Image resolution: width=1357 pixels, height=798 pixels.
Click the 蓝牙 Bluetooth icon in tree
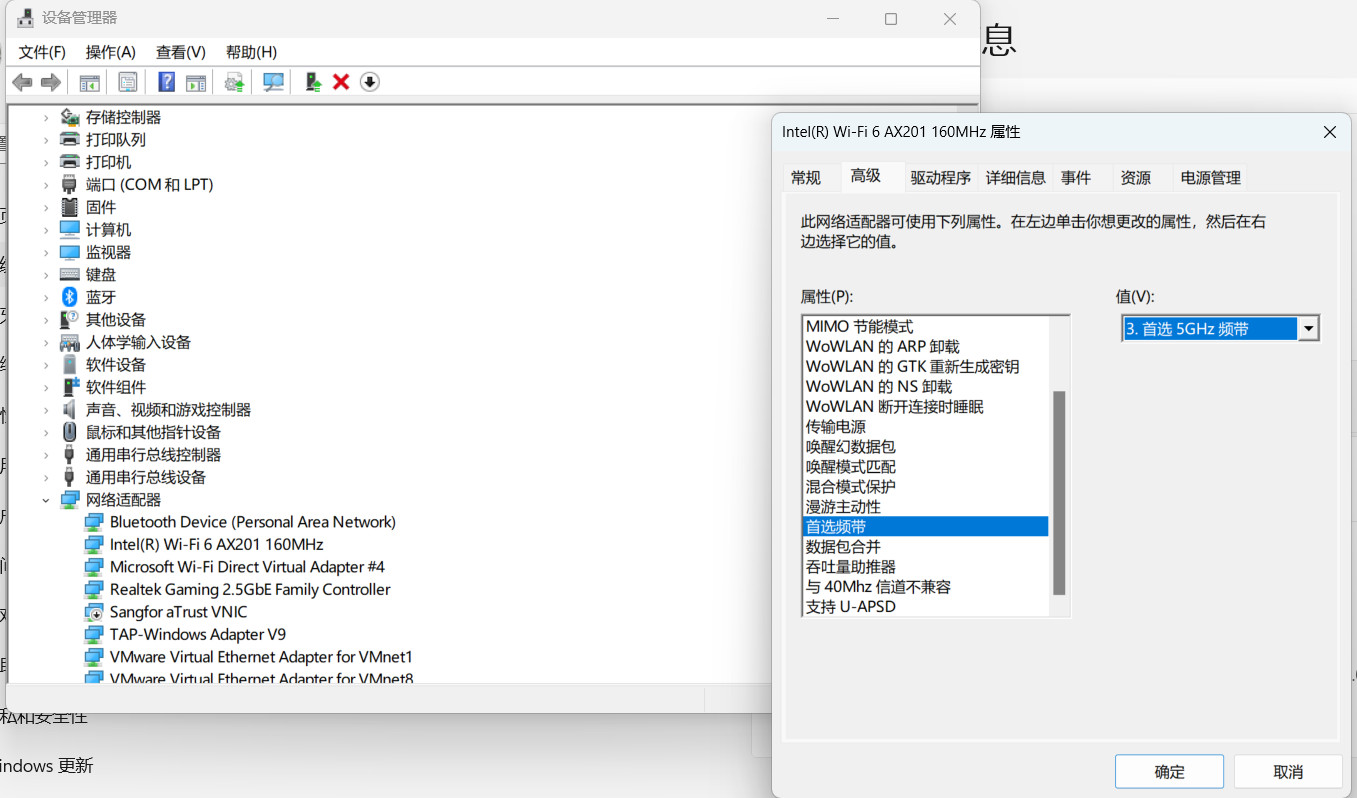pos(70,297)
